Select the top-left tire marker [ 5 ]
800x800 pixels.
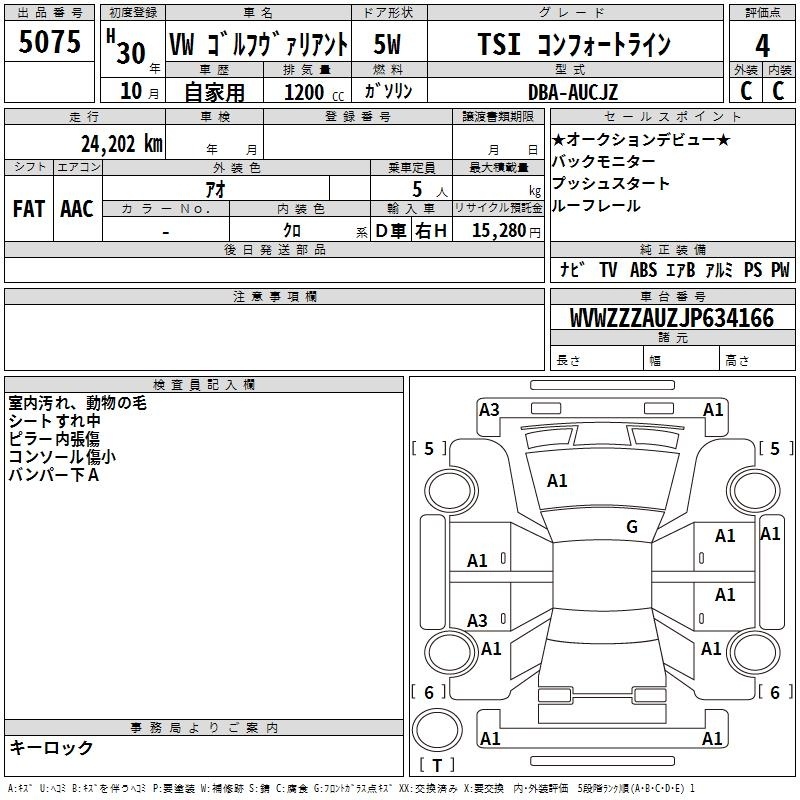click(x=429, y=449)
